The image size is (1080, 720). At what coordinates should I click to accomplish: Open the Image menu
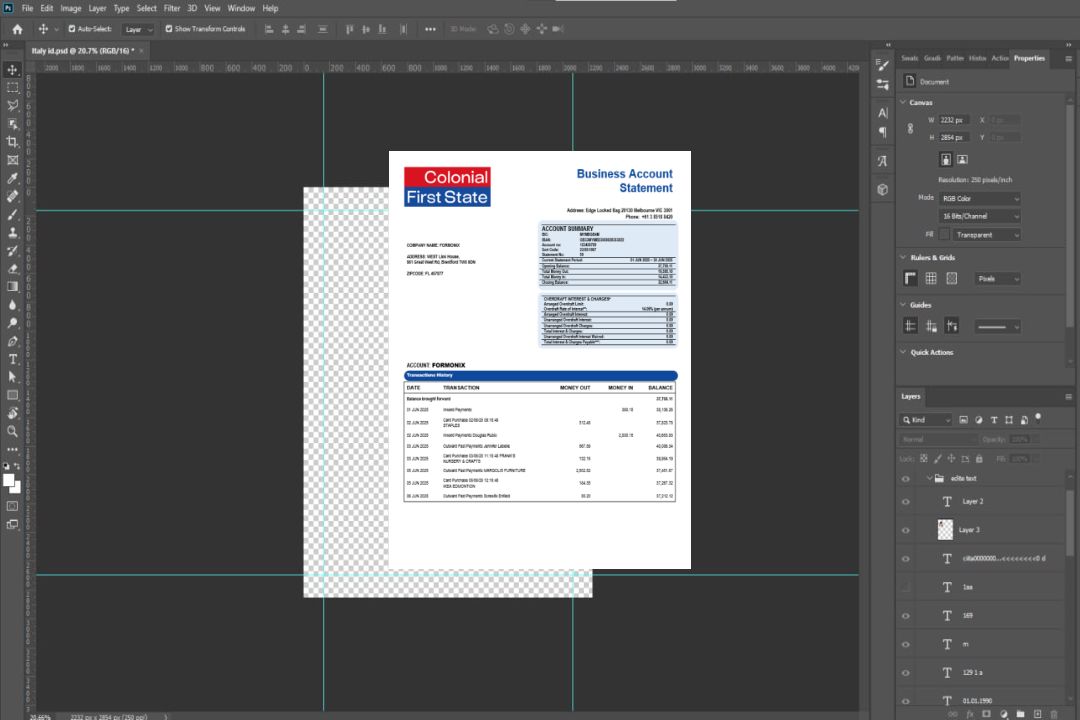pos(70,8)
